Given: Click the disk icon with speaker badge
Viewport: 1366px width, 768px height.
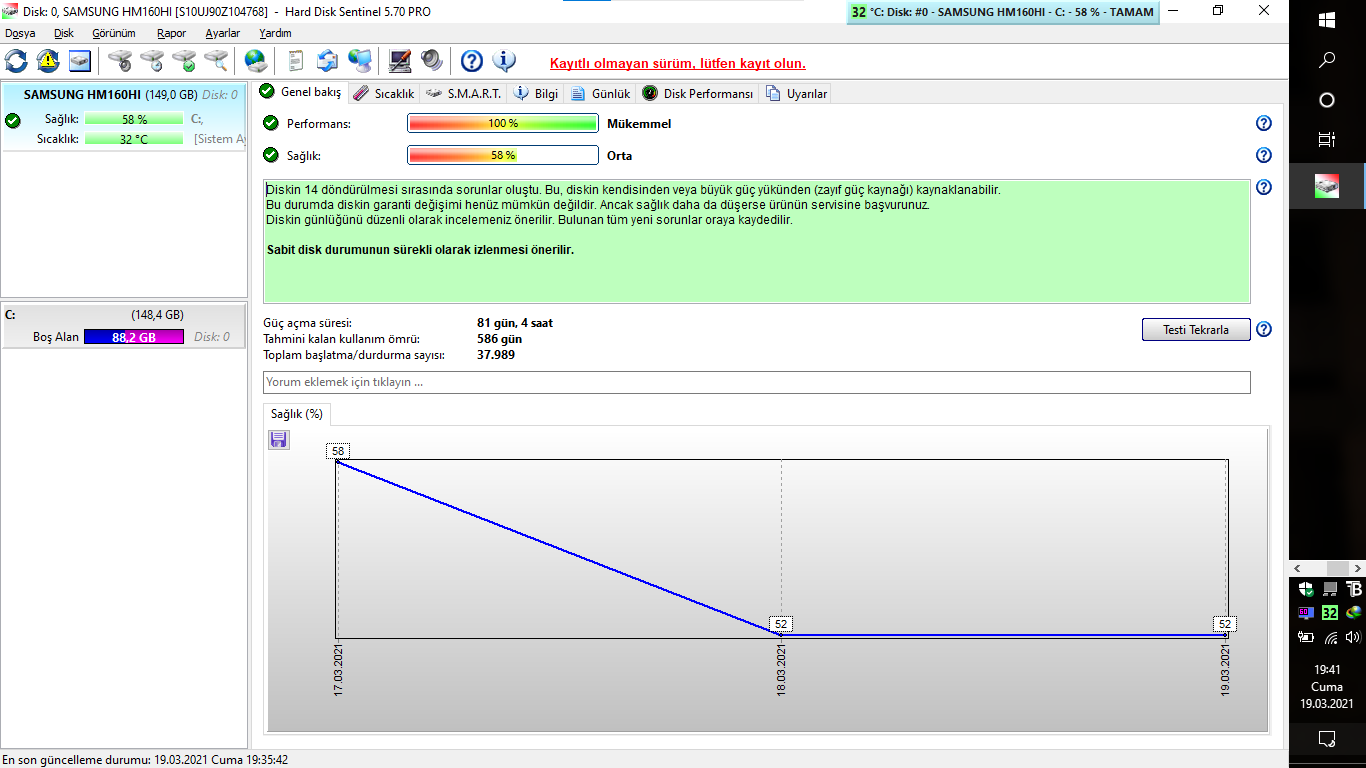Looking at the screenshot, I should tap(120, 61).
